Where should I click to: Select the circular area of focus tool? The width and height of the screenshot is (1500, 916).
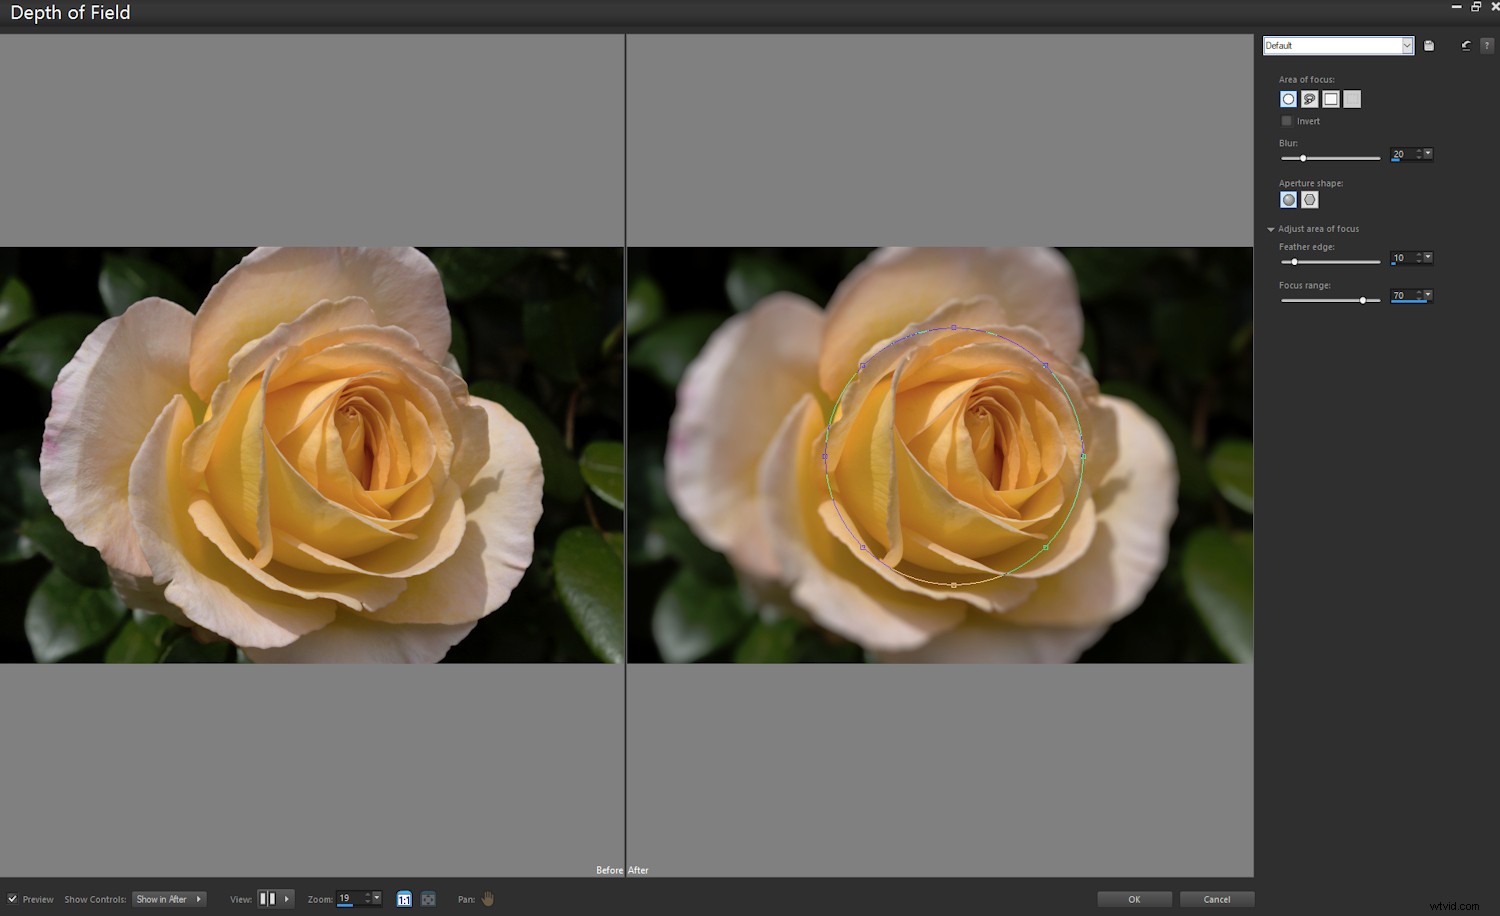(1288, 99)
